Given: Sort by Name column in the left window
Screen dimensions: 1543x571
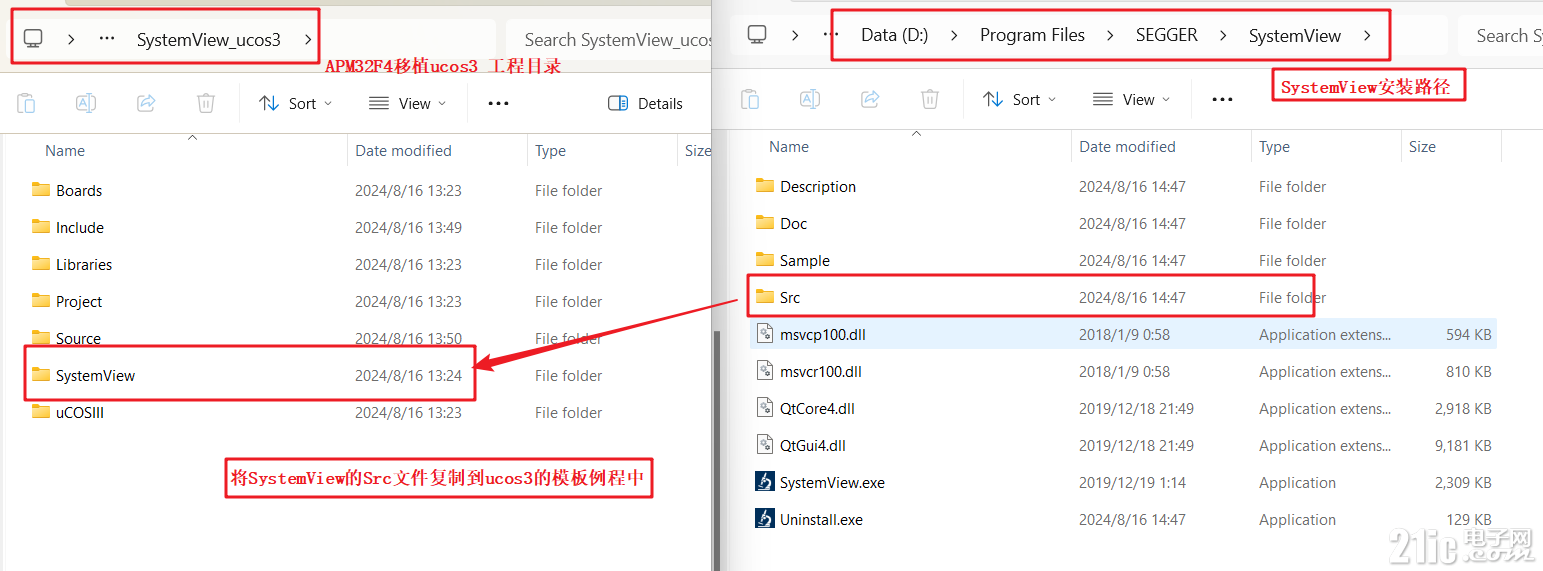Looking at the screenshot, I should pyautogui.click(x=65, y=150).
